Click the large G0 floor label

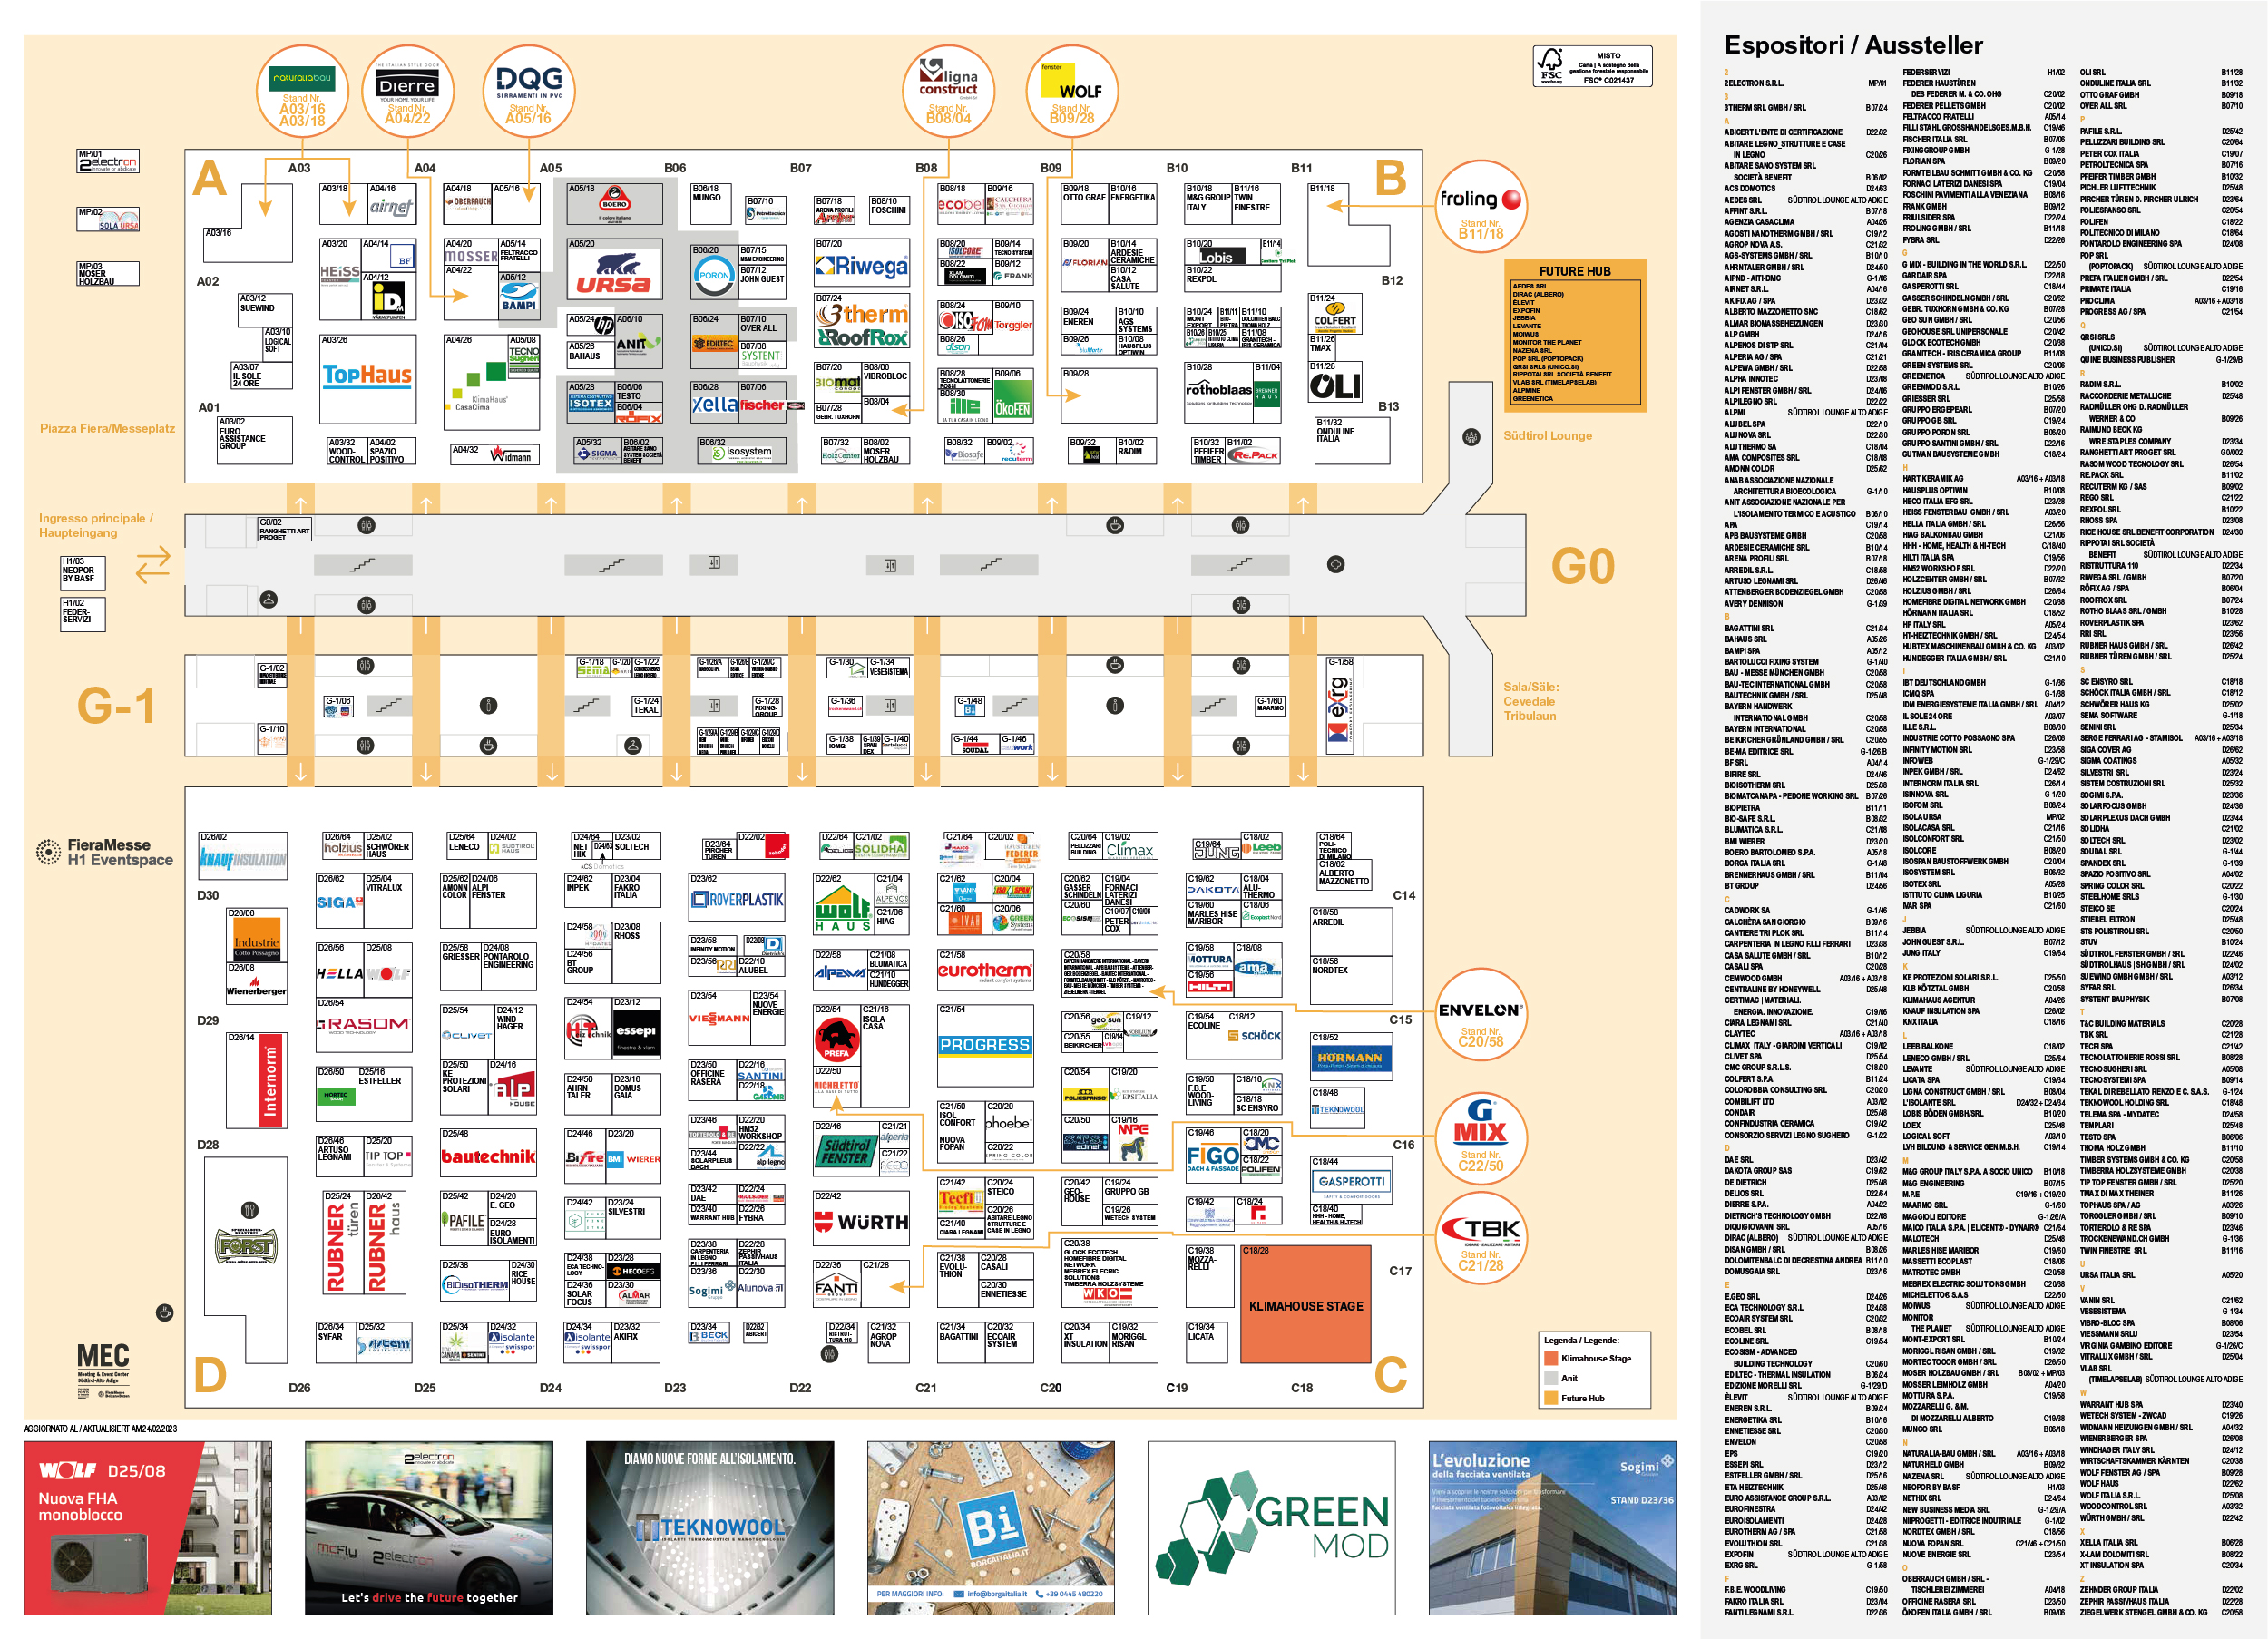pos(1583,566)
